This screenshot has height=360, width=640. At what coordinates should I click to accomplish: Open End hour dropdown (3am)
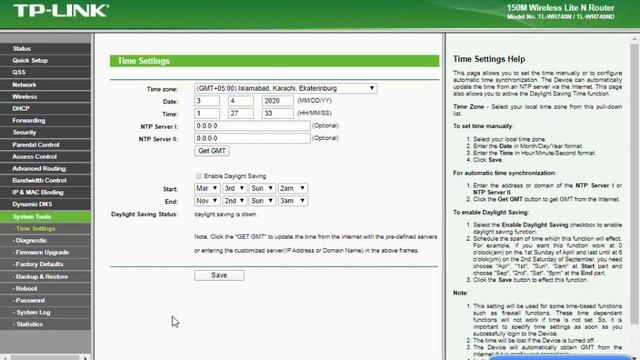(x=293, y=201)
